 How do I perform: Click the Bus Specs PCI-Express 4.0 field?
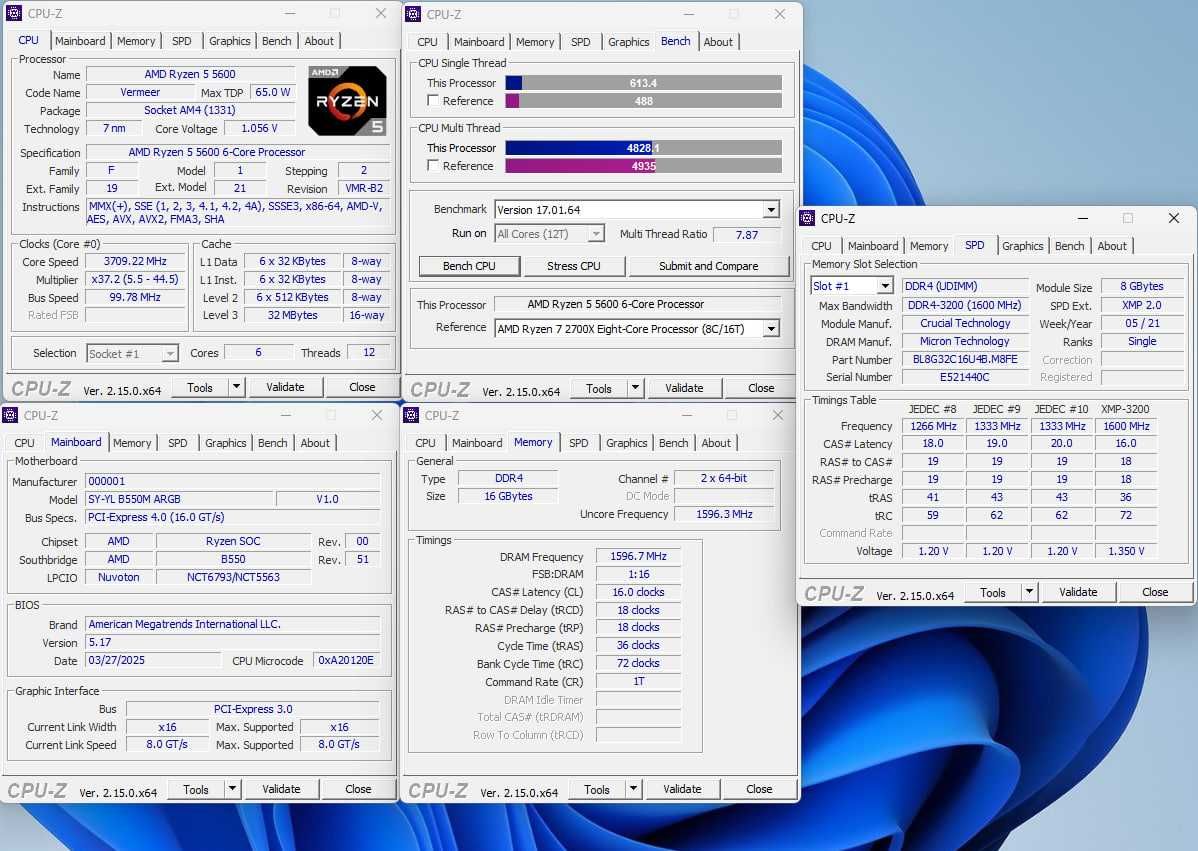(x=233, y=517)
